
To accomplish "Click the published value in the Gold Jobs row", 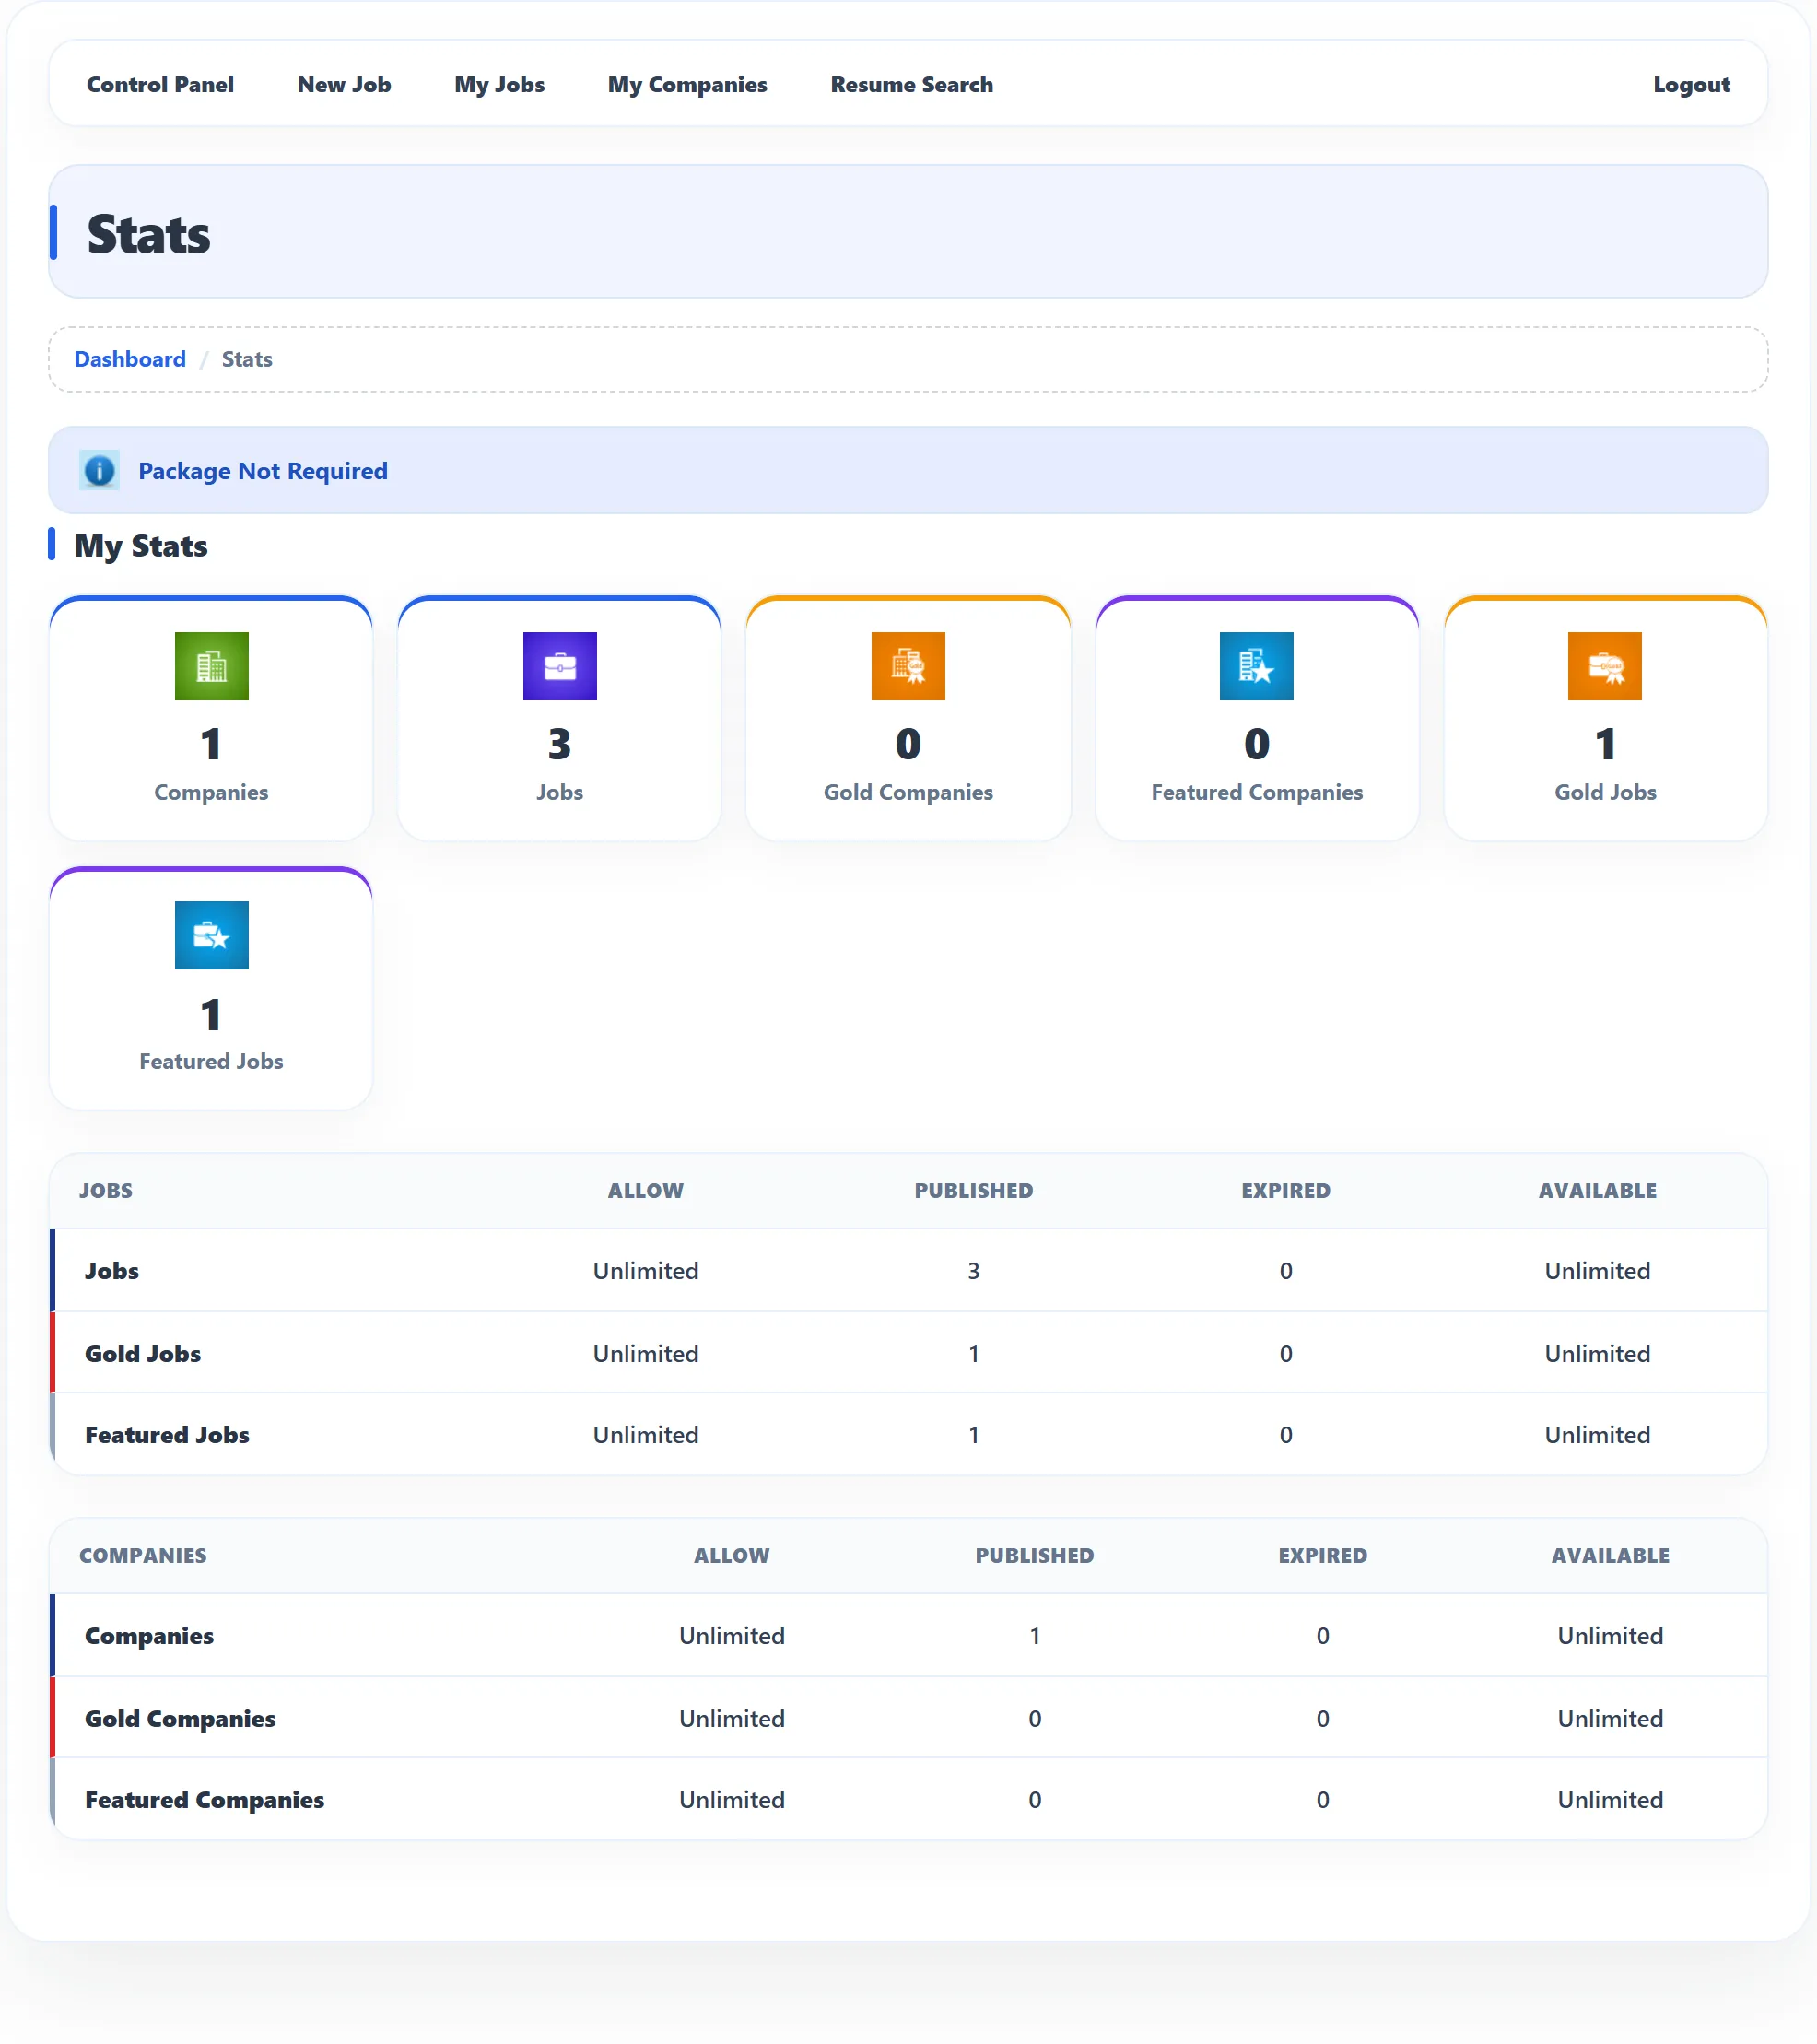I will (x=973, y=1353).
